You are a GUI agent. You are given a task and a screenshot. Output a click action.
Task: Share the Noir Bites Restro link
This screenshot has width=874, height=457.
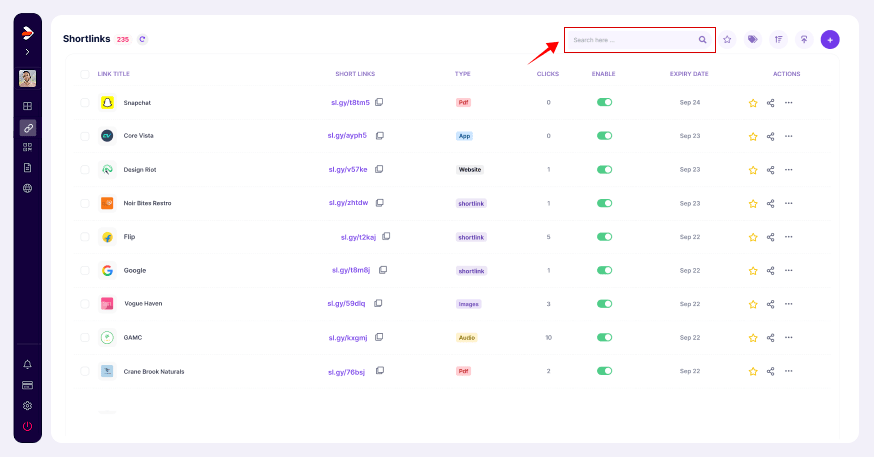[770, 203]
